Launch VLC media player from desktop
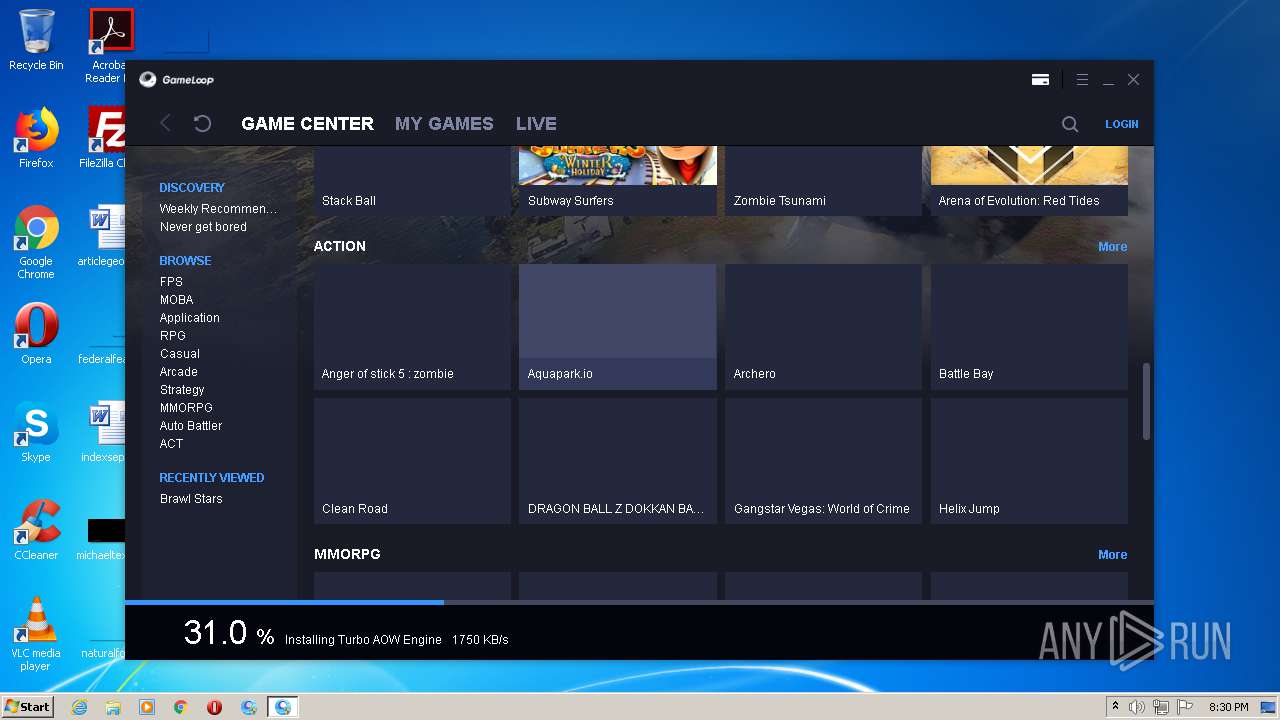The height and width of the screenshot is (720, 1280). (36, 635)
